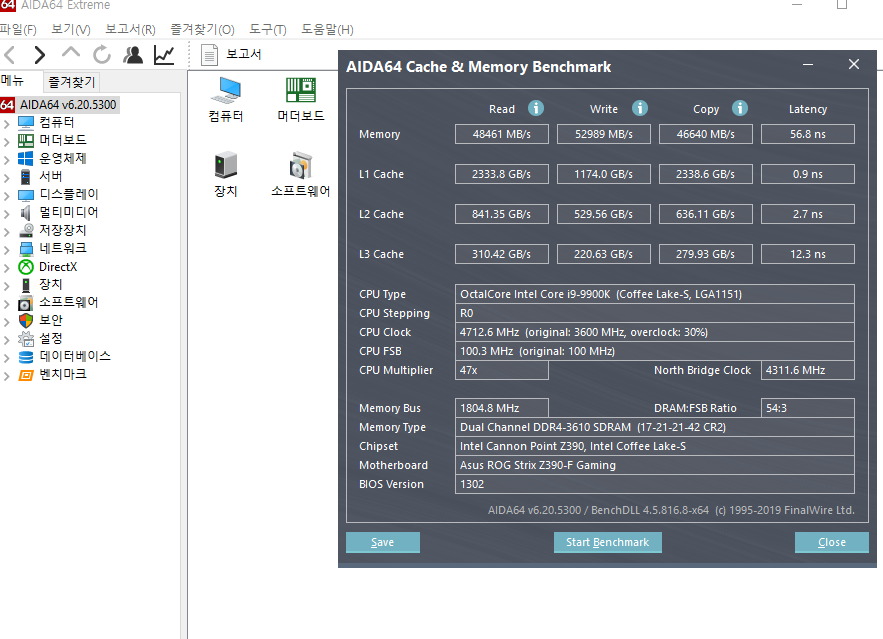Select the 저장장치 disk icon in tree
The width and height of the screenshot is (883, 639).
pos(26,231)
